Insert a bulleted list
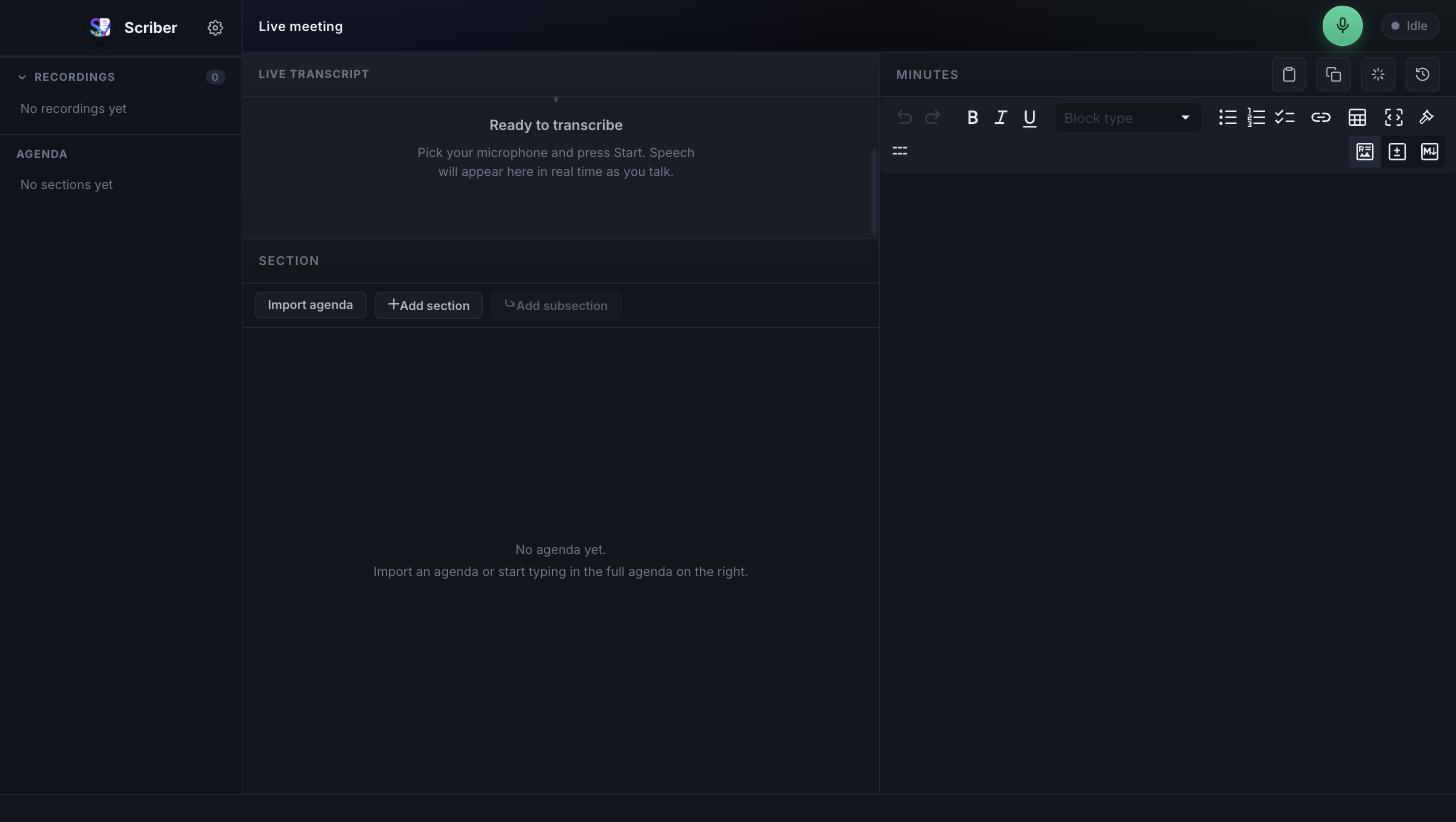Viewport: 1456px width, 822px height. [1227, 118]
